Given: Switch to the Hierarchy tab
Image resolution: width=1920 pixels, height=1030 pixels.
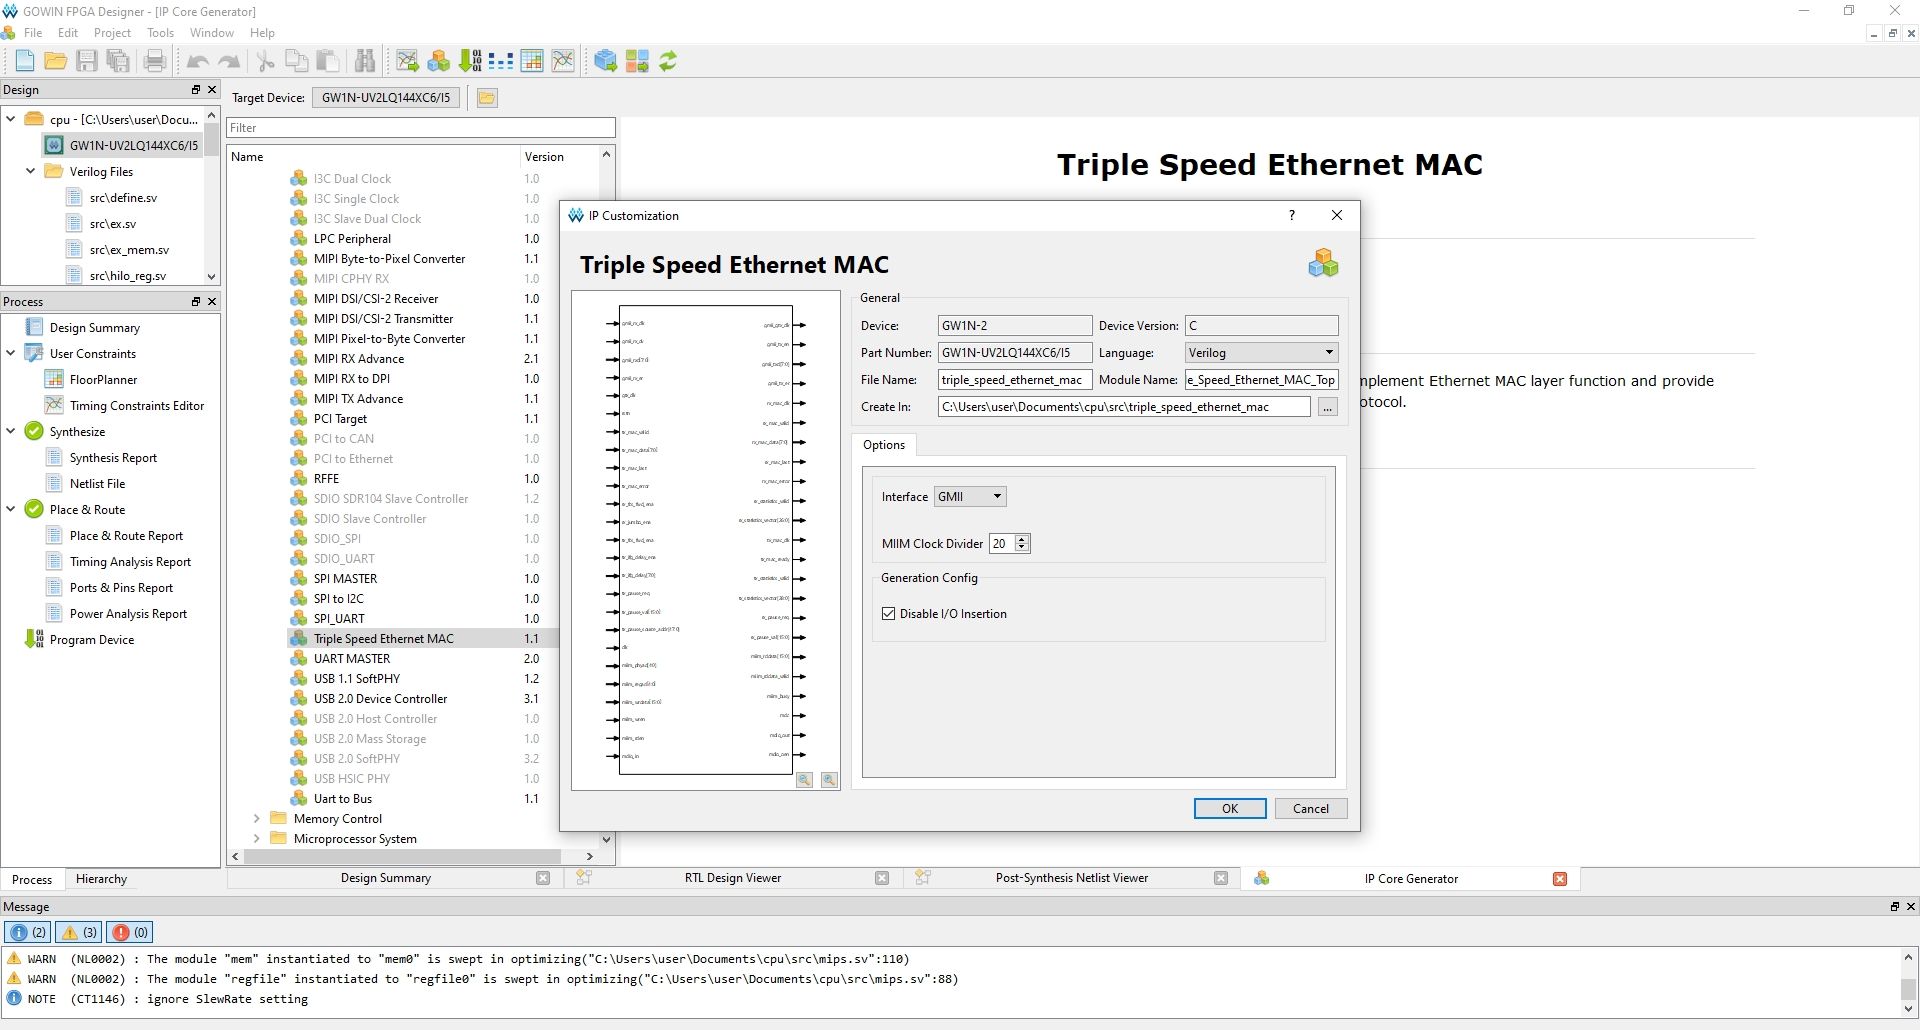Looking at the screenshot, I should (101, 879).
